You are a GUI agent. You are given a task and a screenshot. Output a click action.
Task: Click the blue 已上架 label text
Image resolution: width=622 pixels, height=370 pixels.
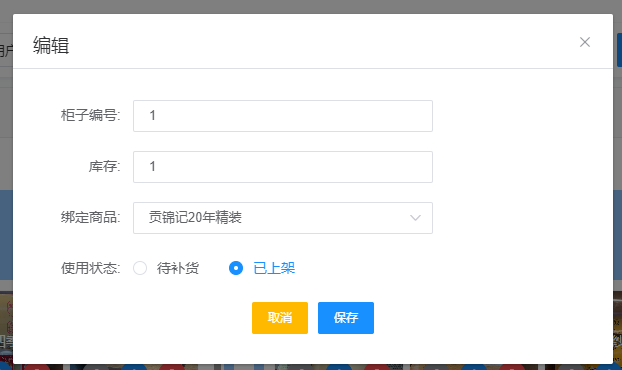(274, 268)
